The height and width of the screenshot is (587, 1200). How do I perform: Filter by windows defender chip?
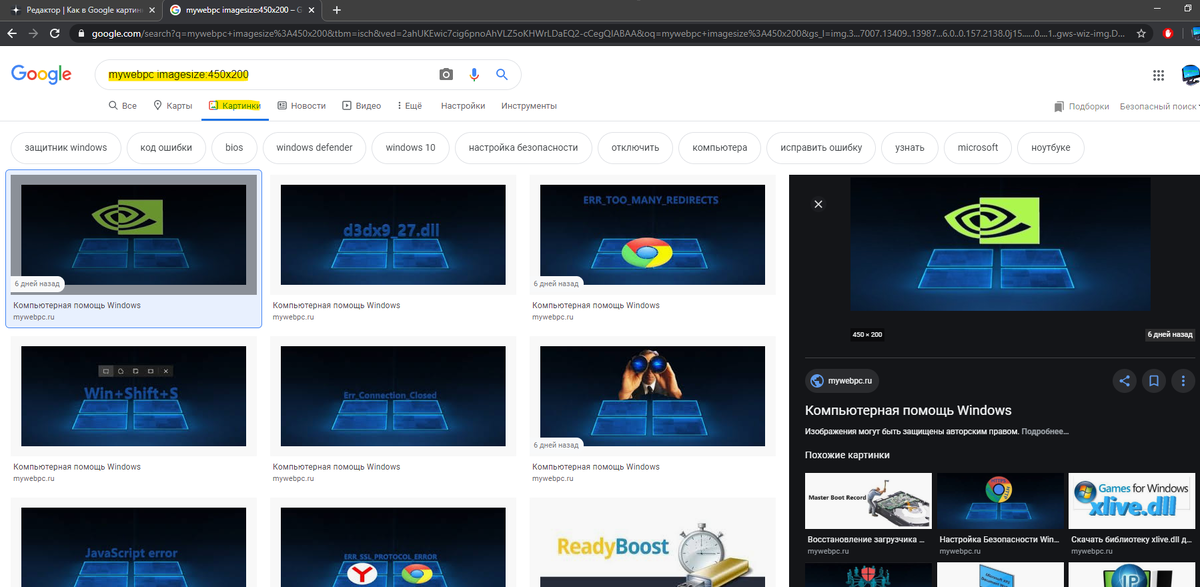314,148
